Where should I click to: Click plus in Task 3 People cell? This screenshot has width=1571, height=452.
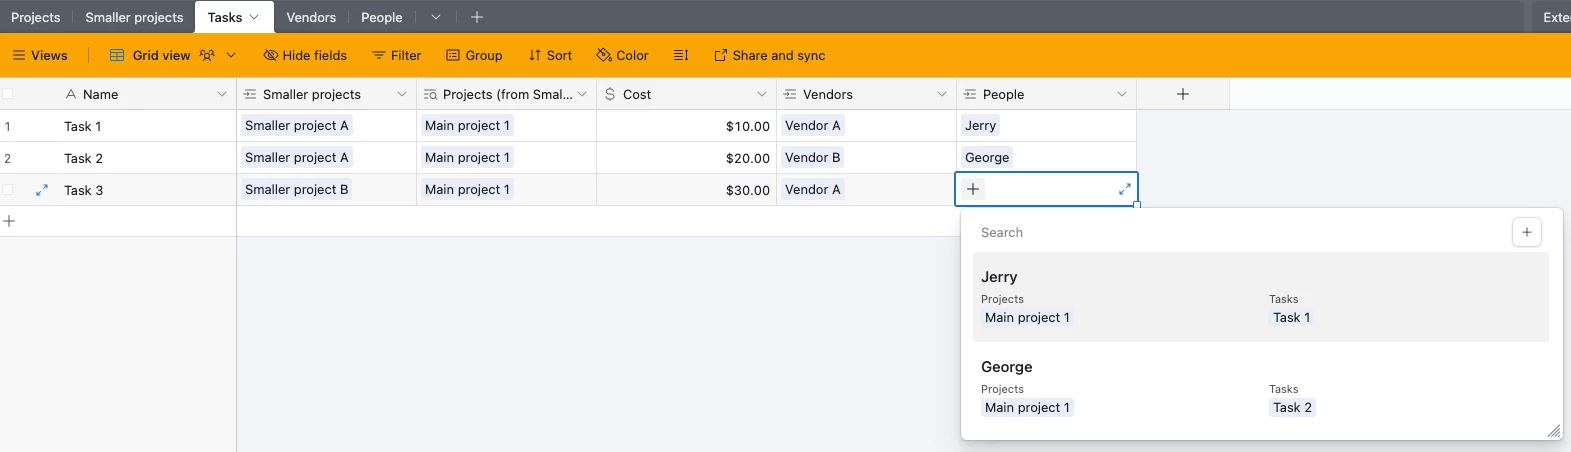click(x=973, y=189)
